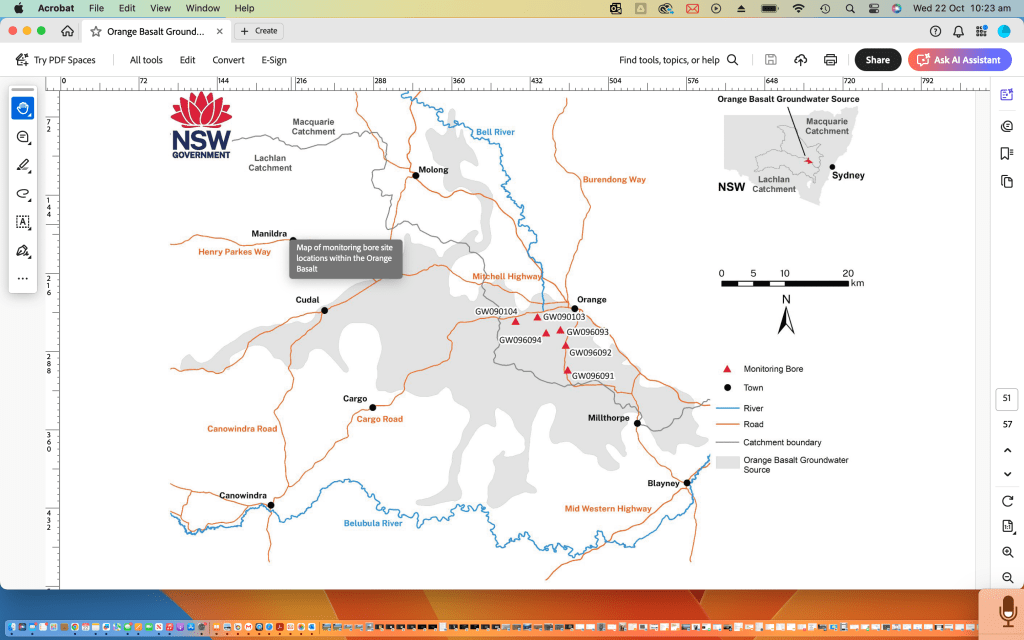Rotate the page view with the rotate icon
The image size is (1024, 640).
click(x=1007, y=501)
